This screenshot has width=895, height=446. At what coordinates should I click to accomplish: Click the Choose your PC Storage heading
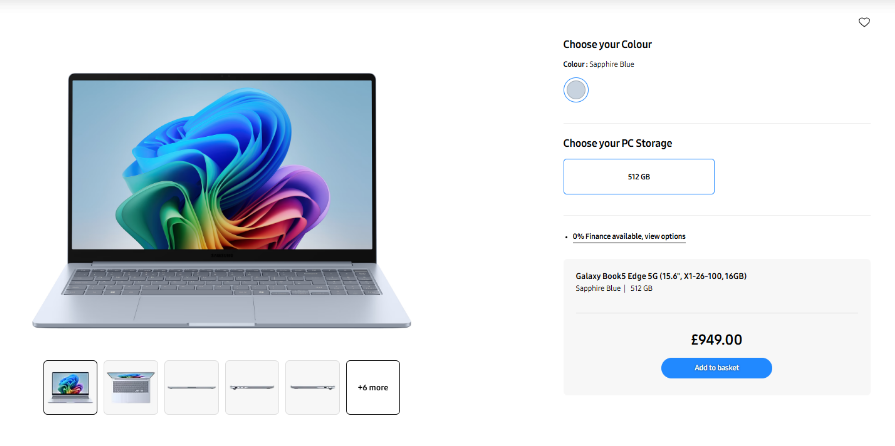[618, 143]
